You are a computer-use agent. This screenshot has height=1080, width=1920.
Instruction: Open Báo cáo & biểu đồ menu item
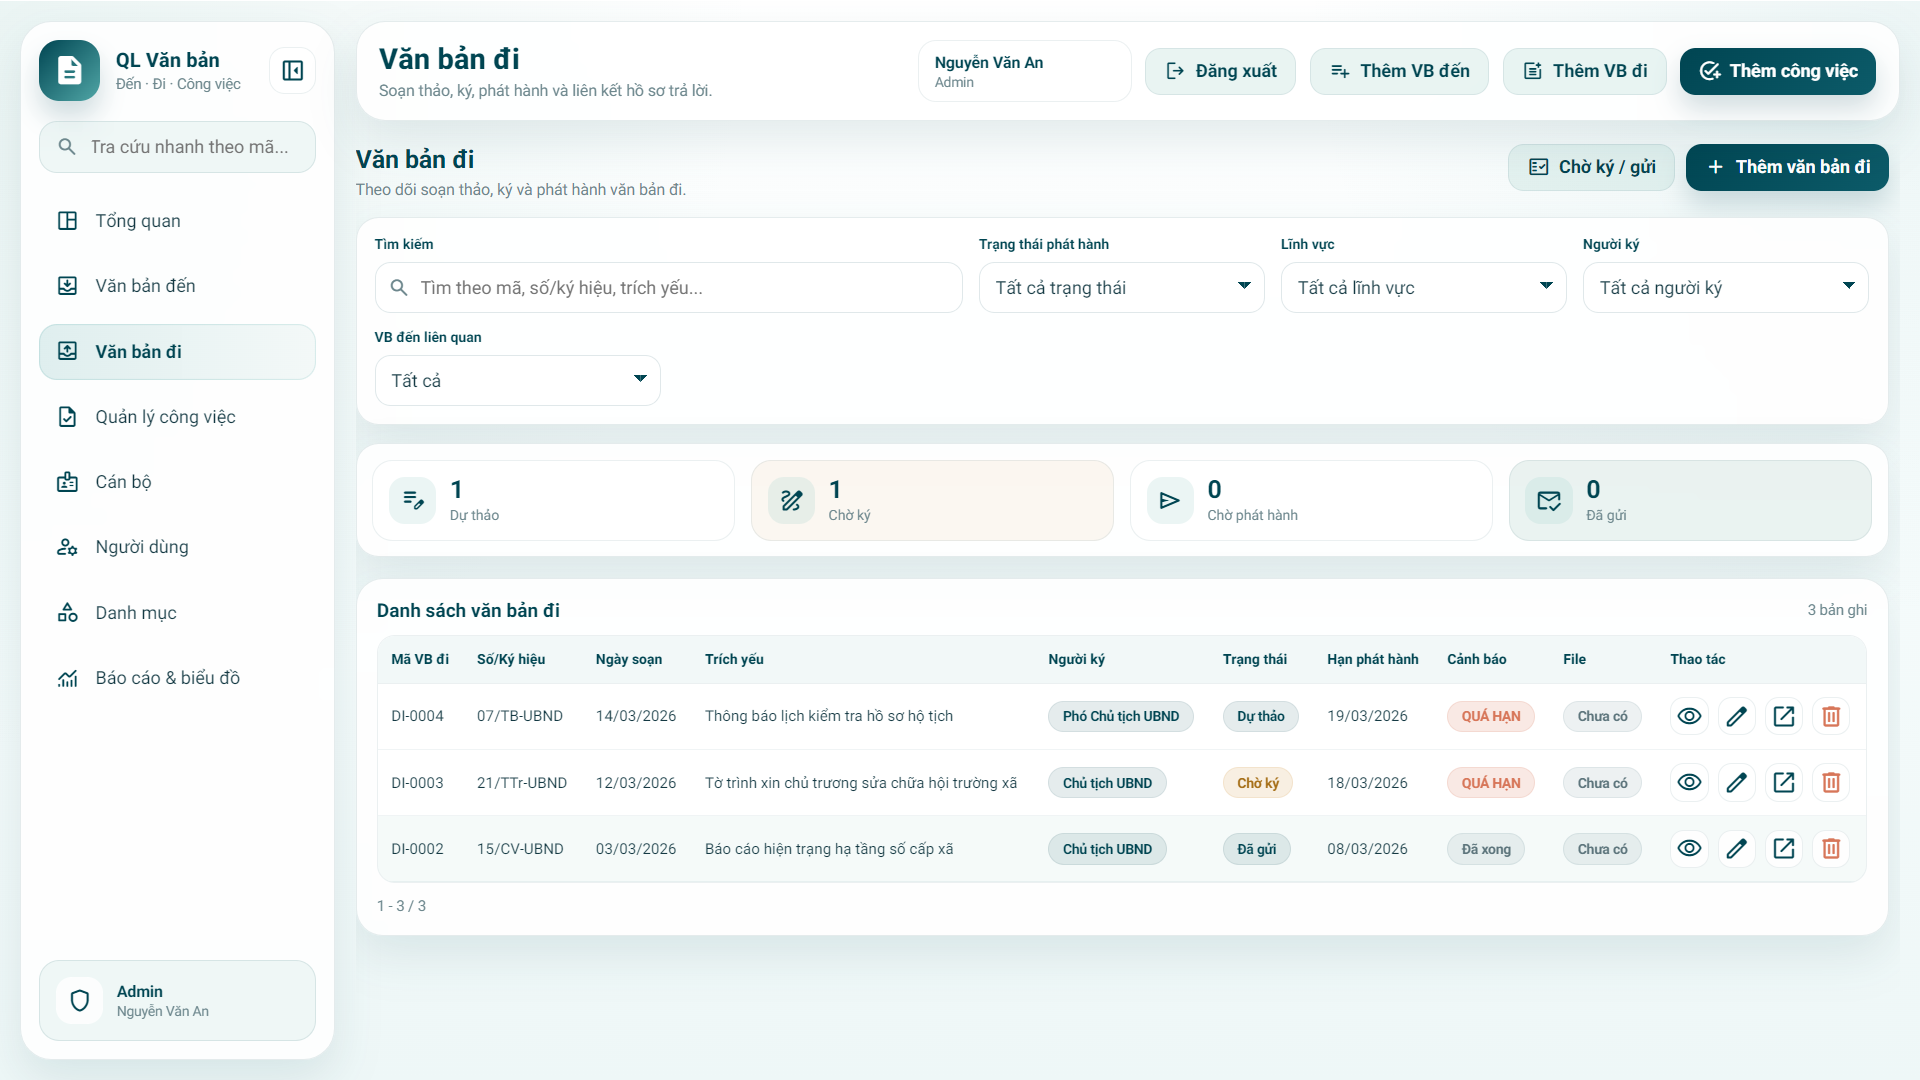[167, 678]
